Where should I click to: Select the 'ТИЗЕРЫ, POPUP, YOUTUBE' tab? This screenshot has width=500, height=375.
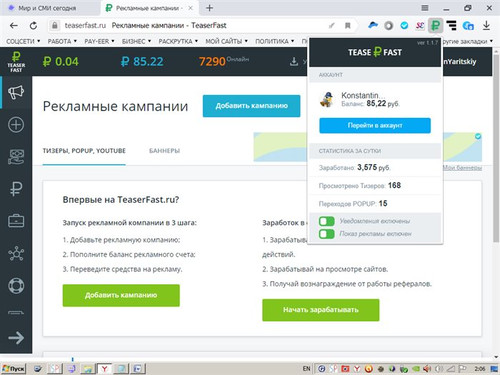tap(84, 151)
